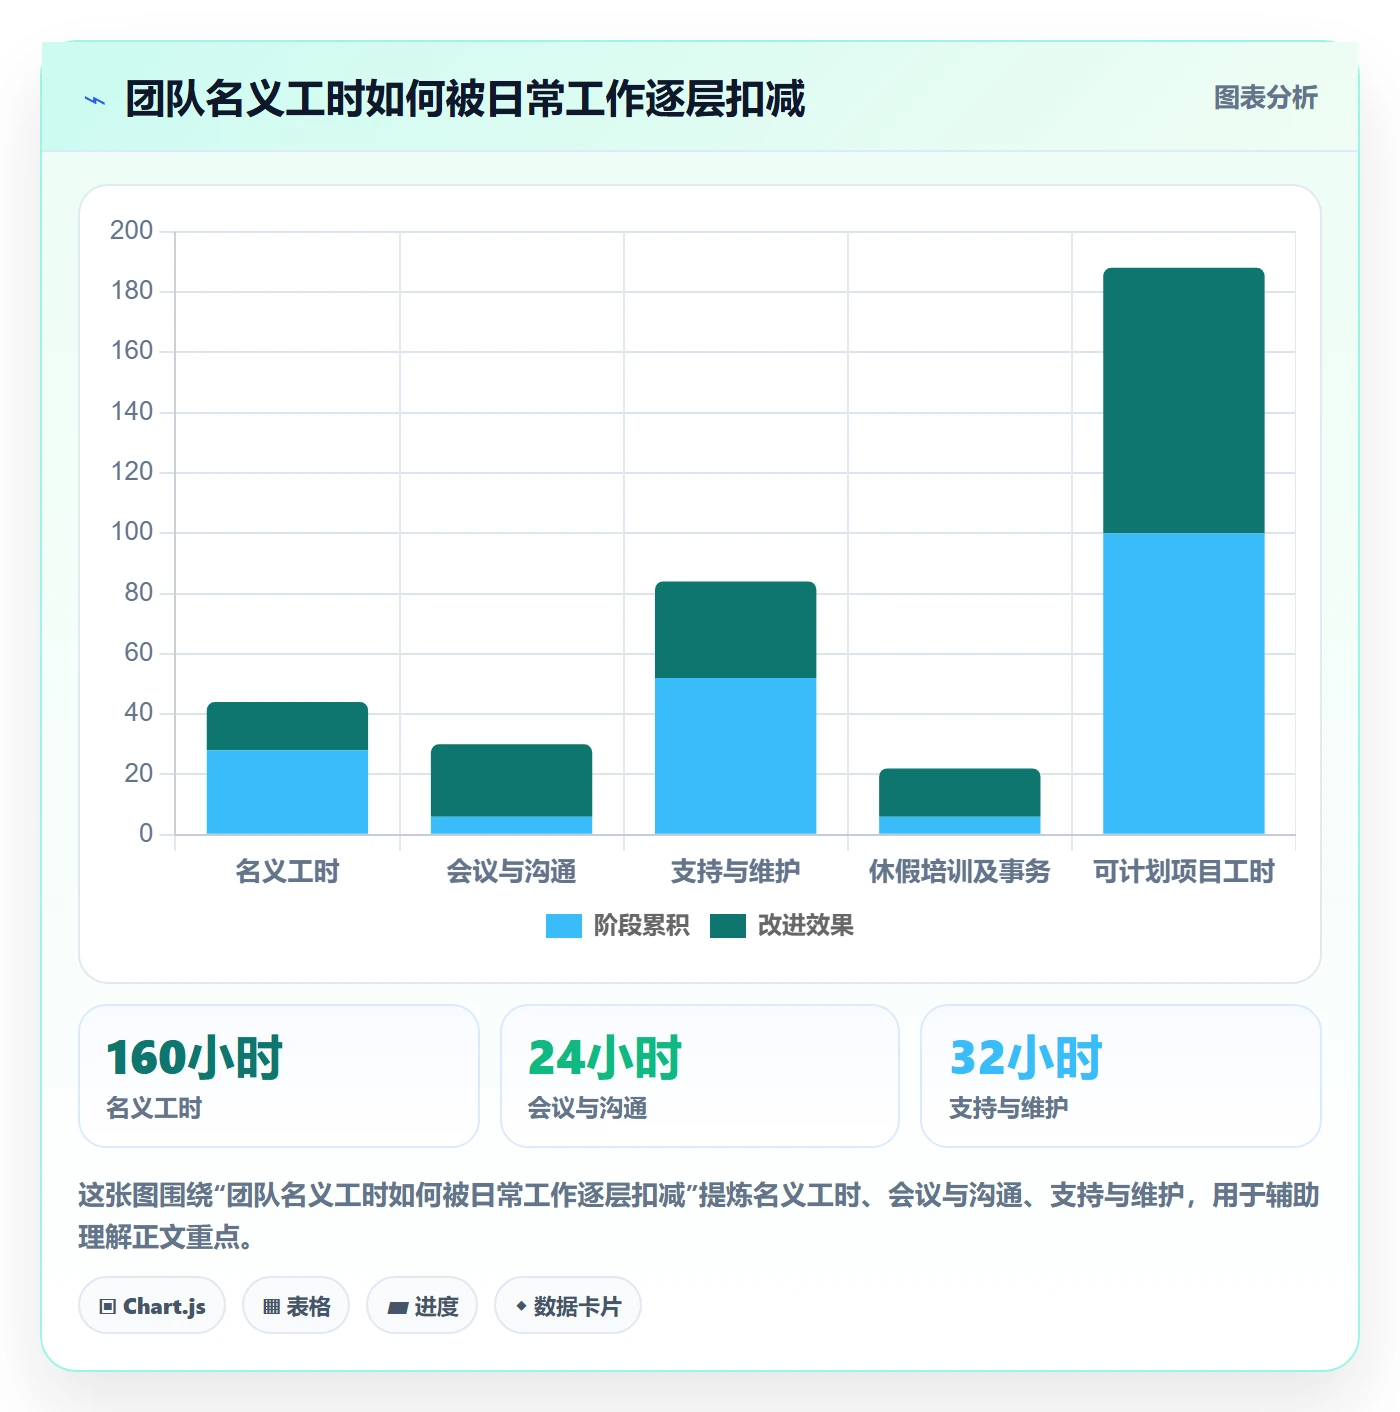
Task: Click the blue segment of 可计划项目工时 bar
Action: point(1183,683)
